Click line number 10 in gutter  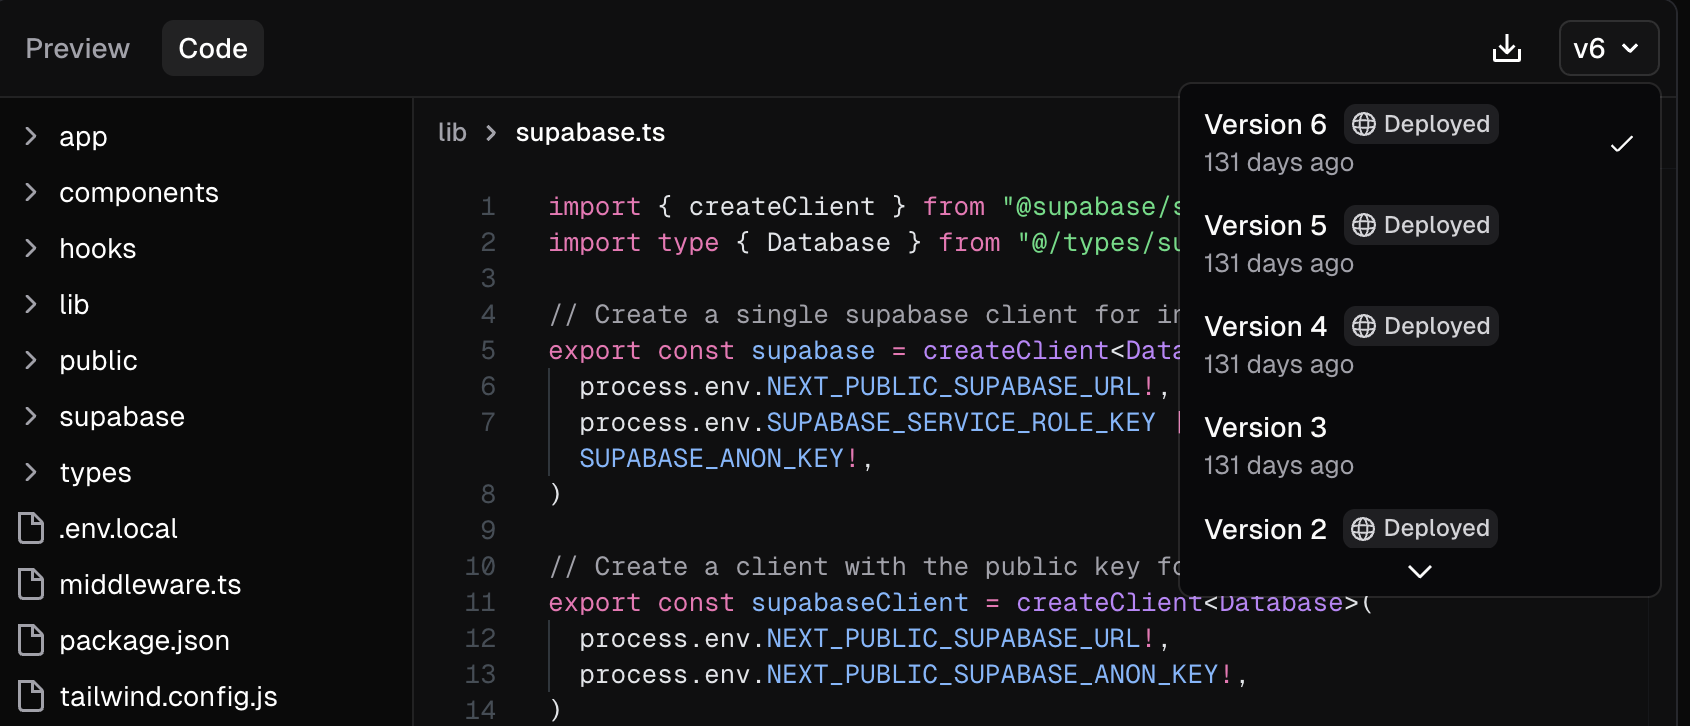click(x=480, y=567)
